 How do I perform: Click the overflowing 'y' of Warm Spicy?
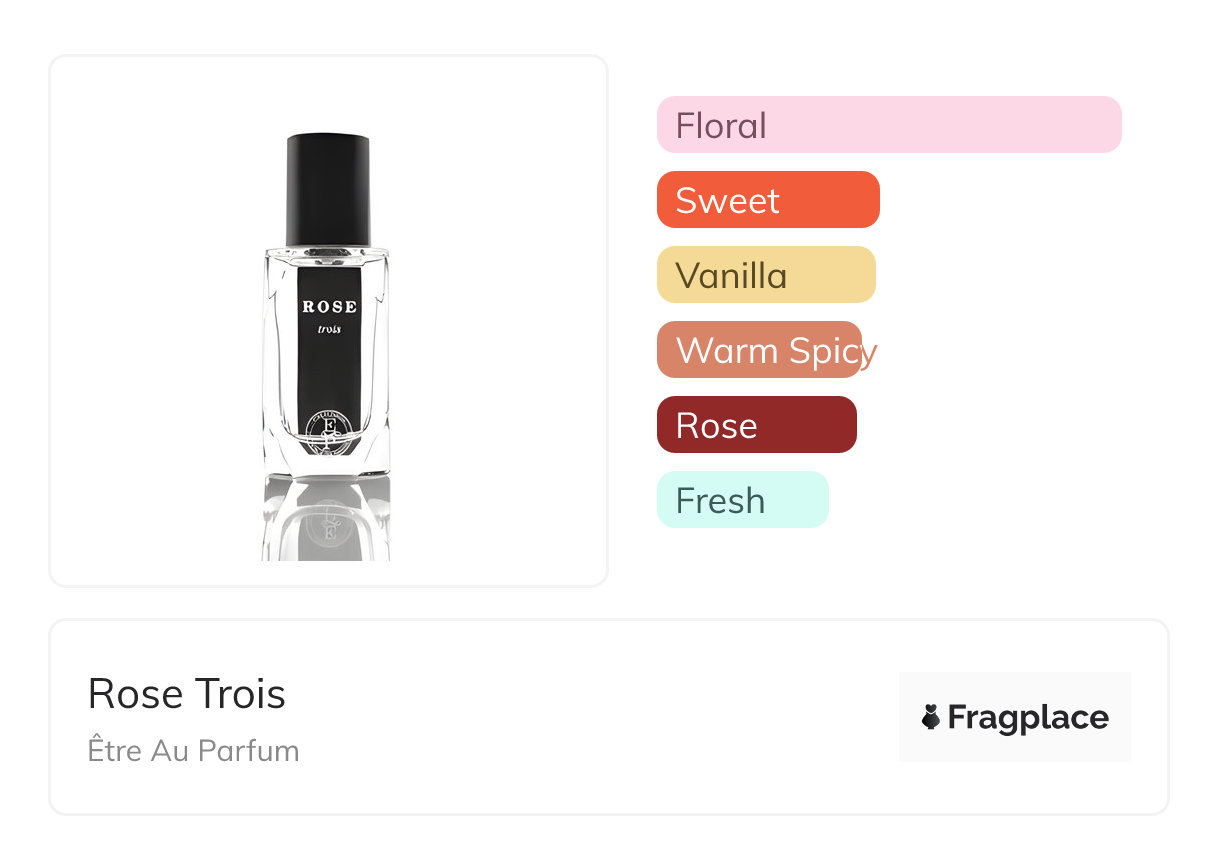pos(869,352)
